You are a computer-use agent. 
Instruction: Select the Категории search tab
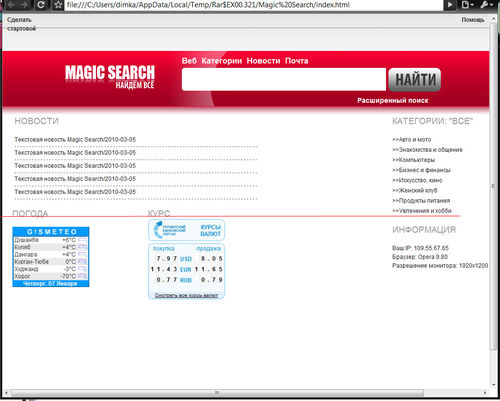pyautogui.click(x=222, y=61)
